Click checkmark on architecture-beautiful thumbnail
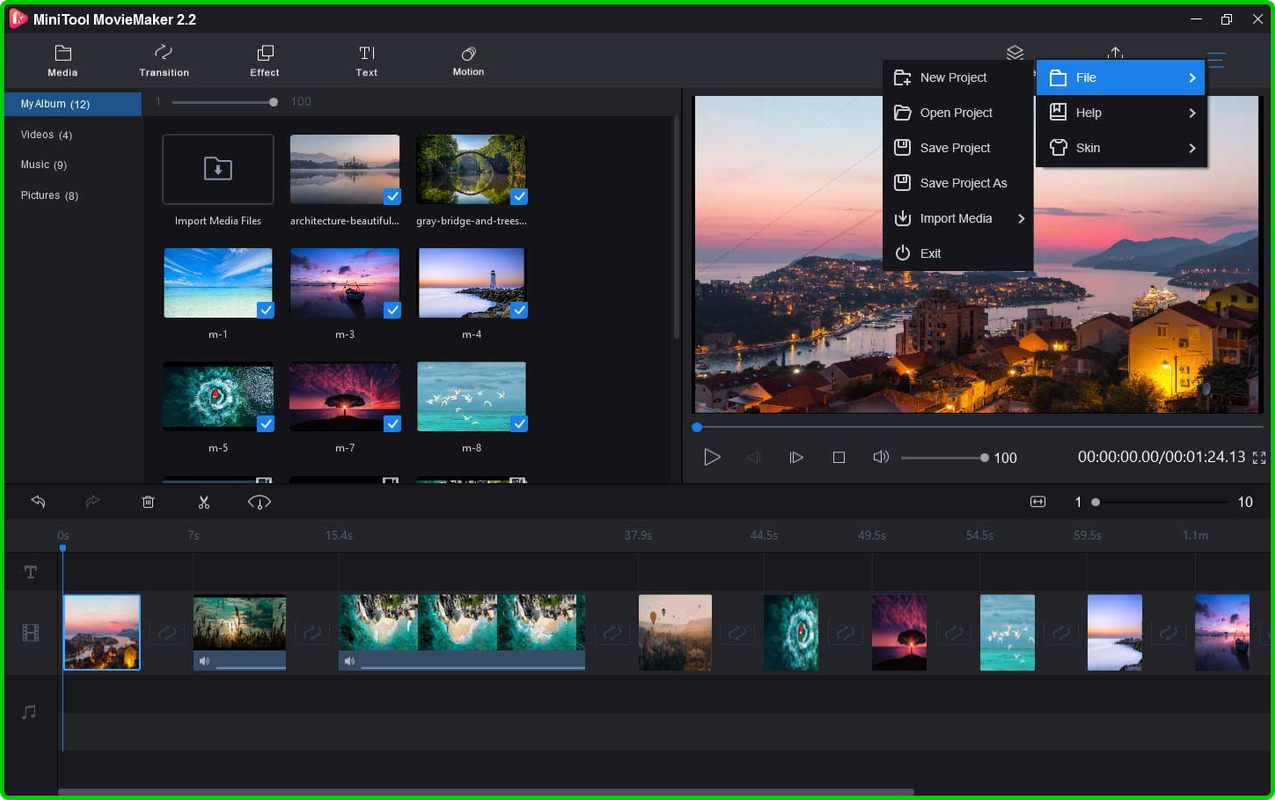1275x800 pixels. [x=392, y=197]
